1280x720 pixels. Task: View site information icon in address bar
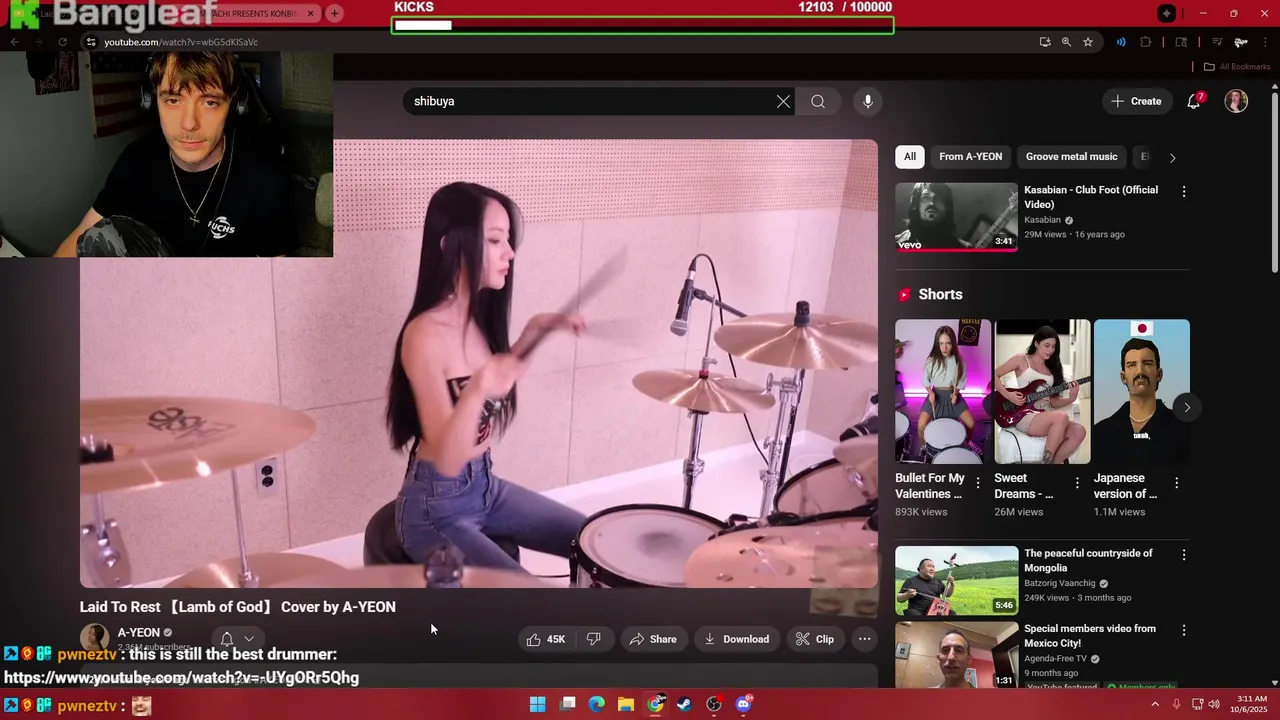point(91,42)
